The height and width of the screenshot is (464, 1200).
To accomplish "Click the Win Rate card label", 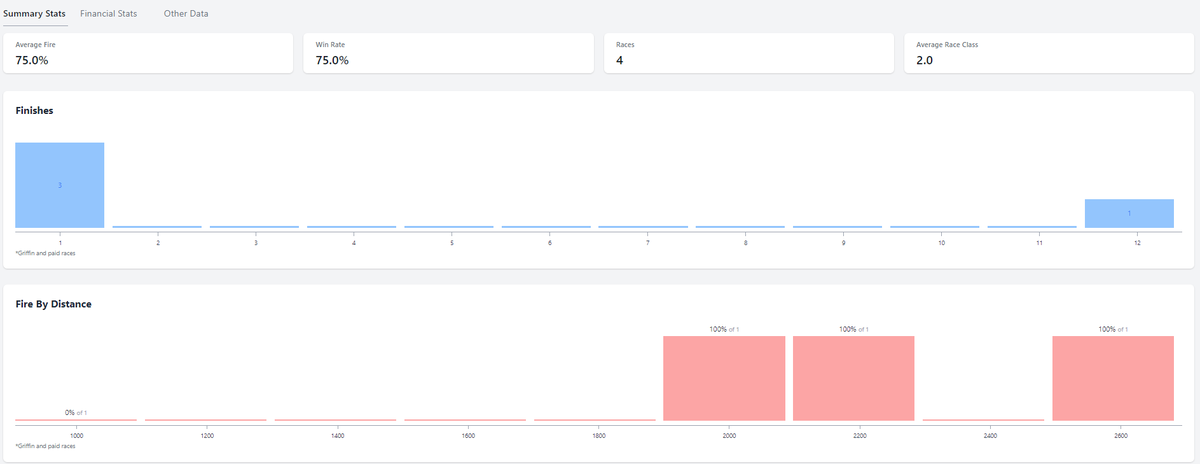I will click(330, 45).
